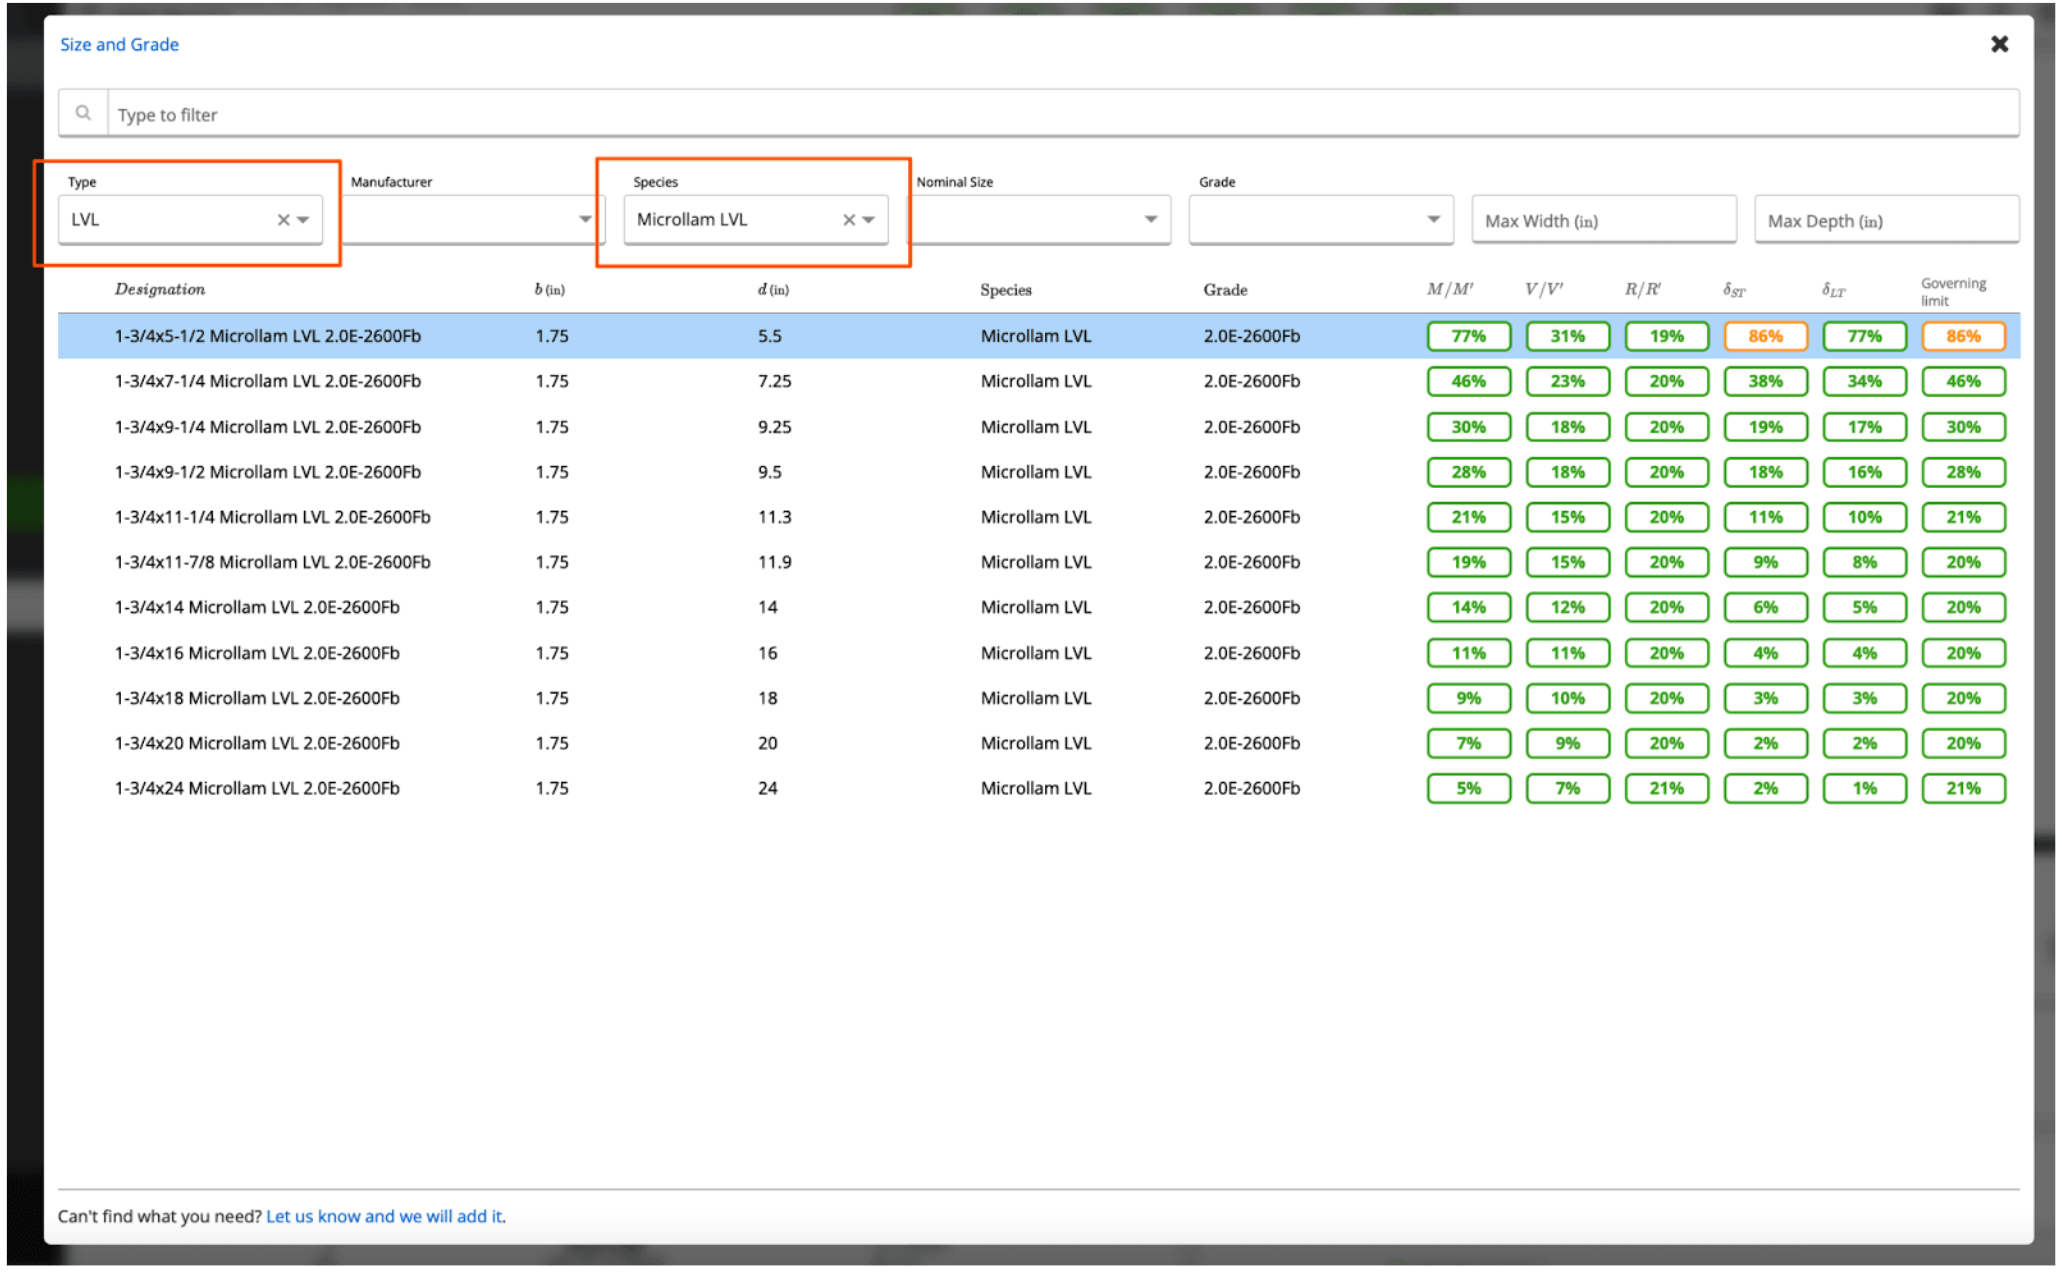Click the Size and Grade title
The image size is (2062, 1274).
click(x=119, y=44)
